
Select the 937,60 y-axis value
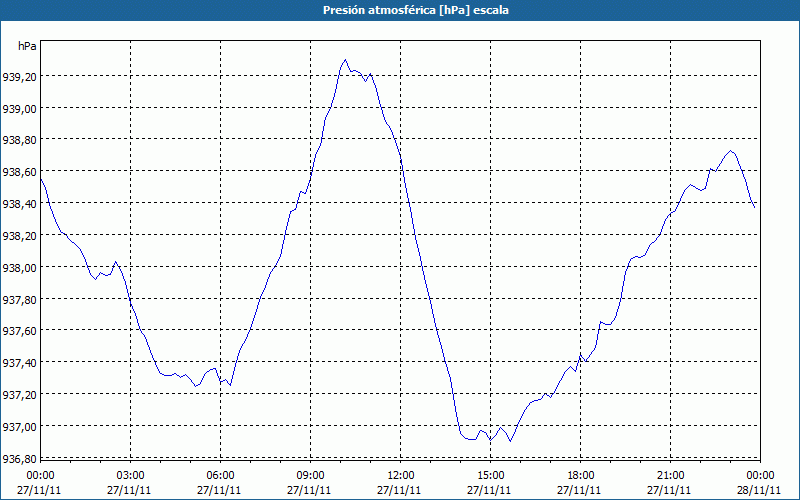click(x=19, y=331)
